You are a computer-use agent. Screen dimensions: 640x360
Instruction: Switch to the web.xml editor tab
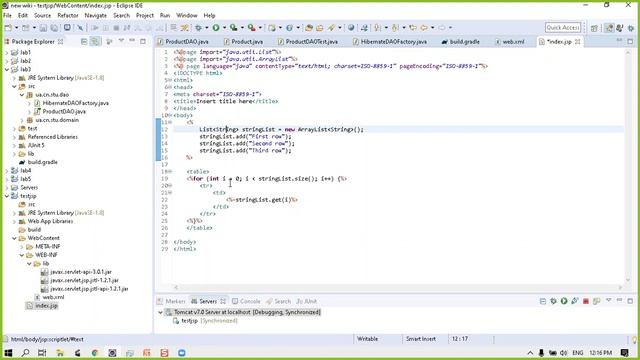click(x=510, y=42)
